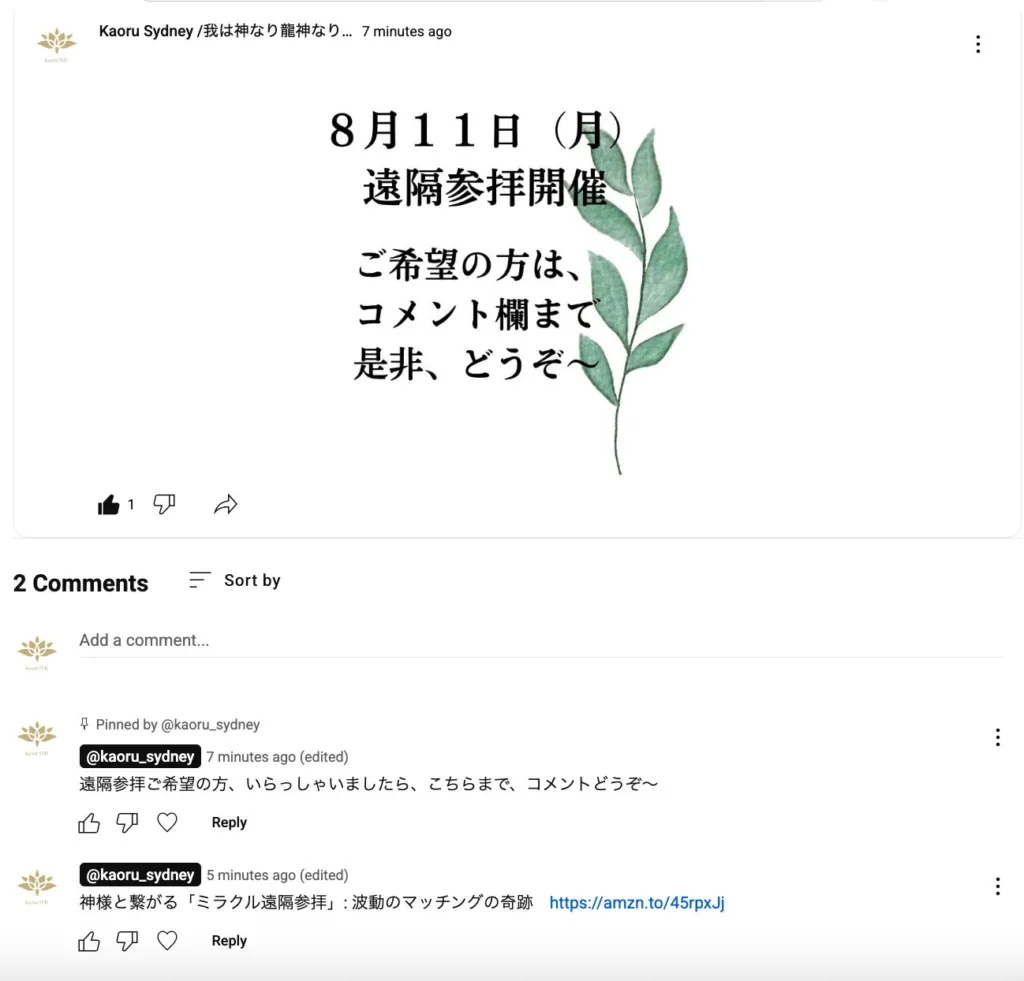The image size is (1024, 981).
Task: Dislike the 5 minutes ago comment
Action: pyautogui.click(x=127, y=941)
